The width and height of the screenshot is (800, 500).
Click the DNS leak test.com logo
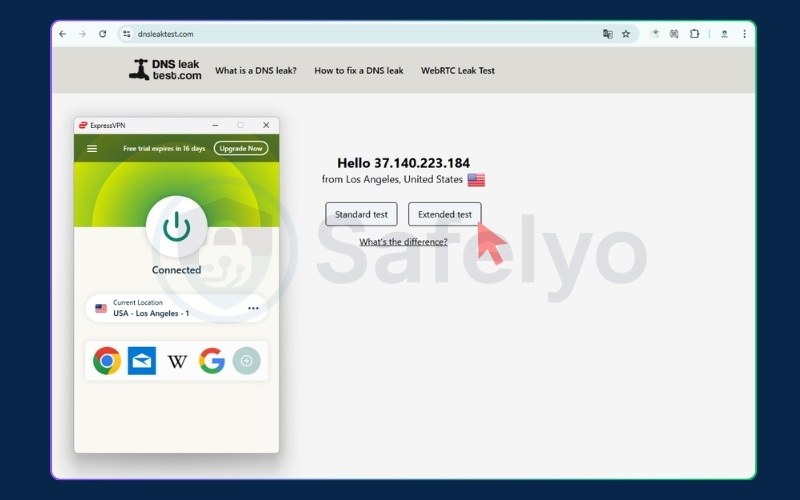pyautogui.click(x=165, y=70)
